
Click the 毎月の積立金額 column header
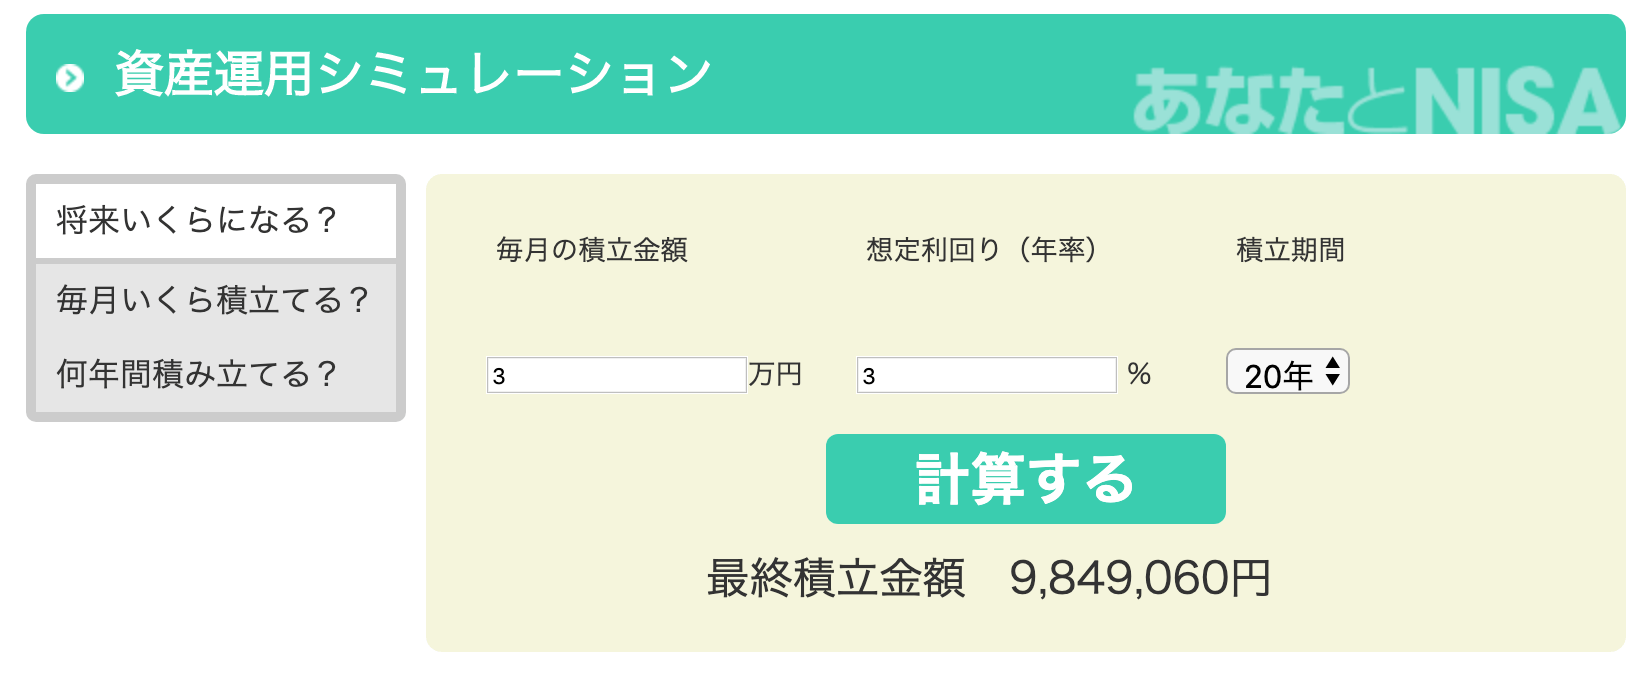592,251
